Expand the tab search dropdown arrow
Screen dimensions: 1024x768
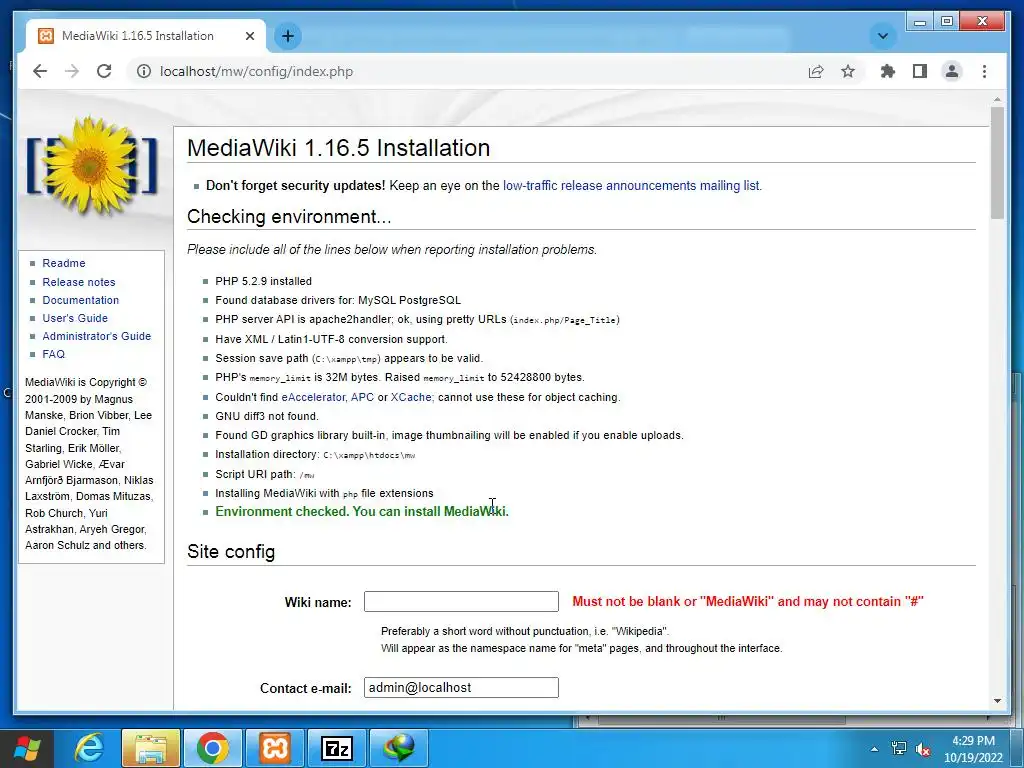click(x=882, y=36)
